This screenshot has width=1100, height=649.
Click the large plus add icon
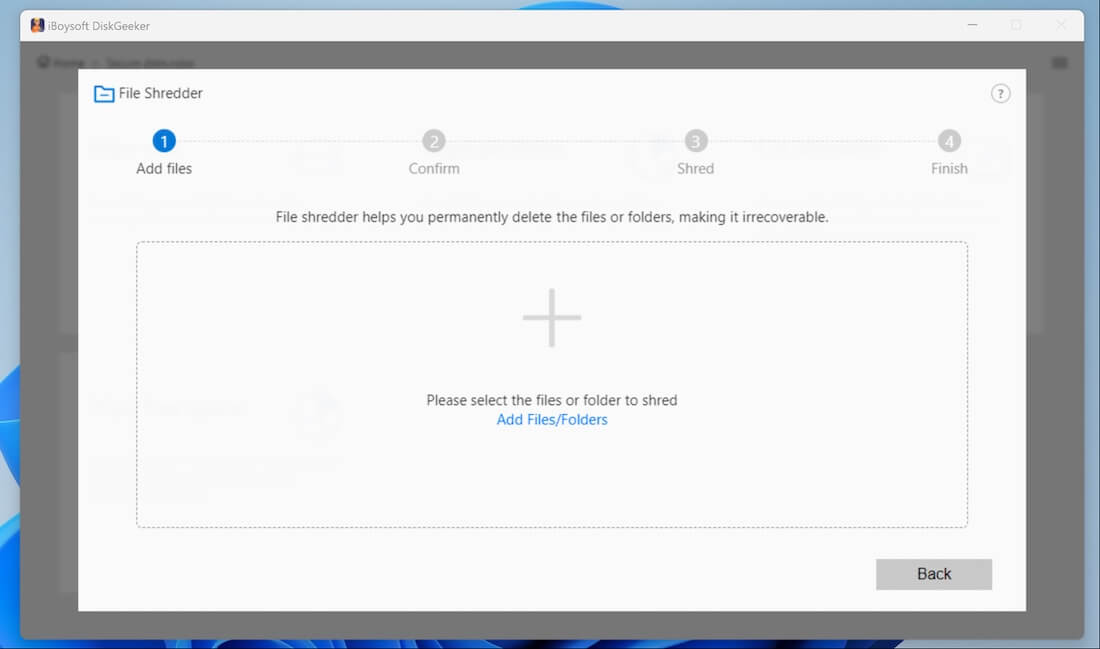tap(552, 317)
